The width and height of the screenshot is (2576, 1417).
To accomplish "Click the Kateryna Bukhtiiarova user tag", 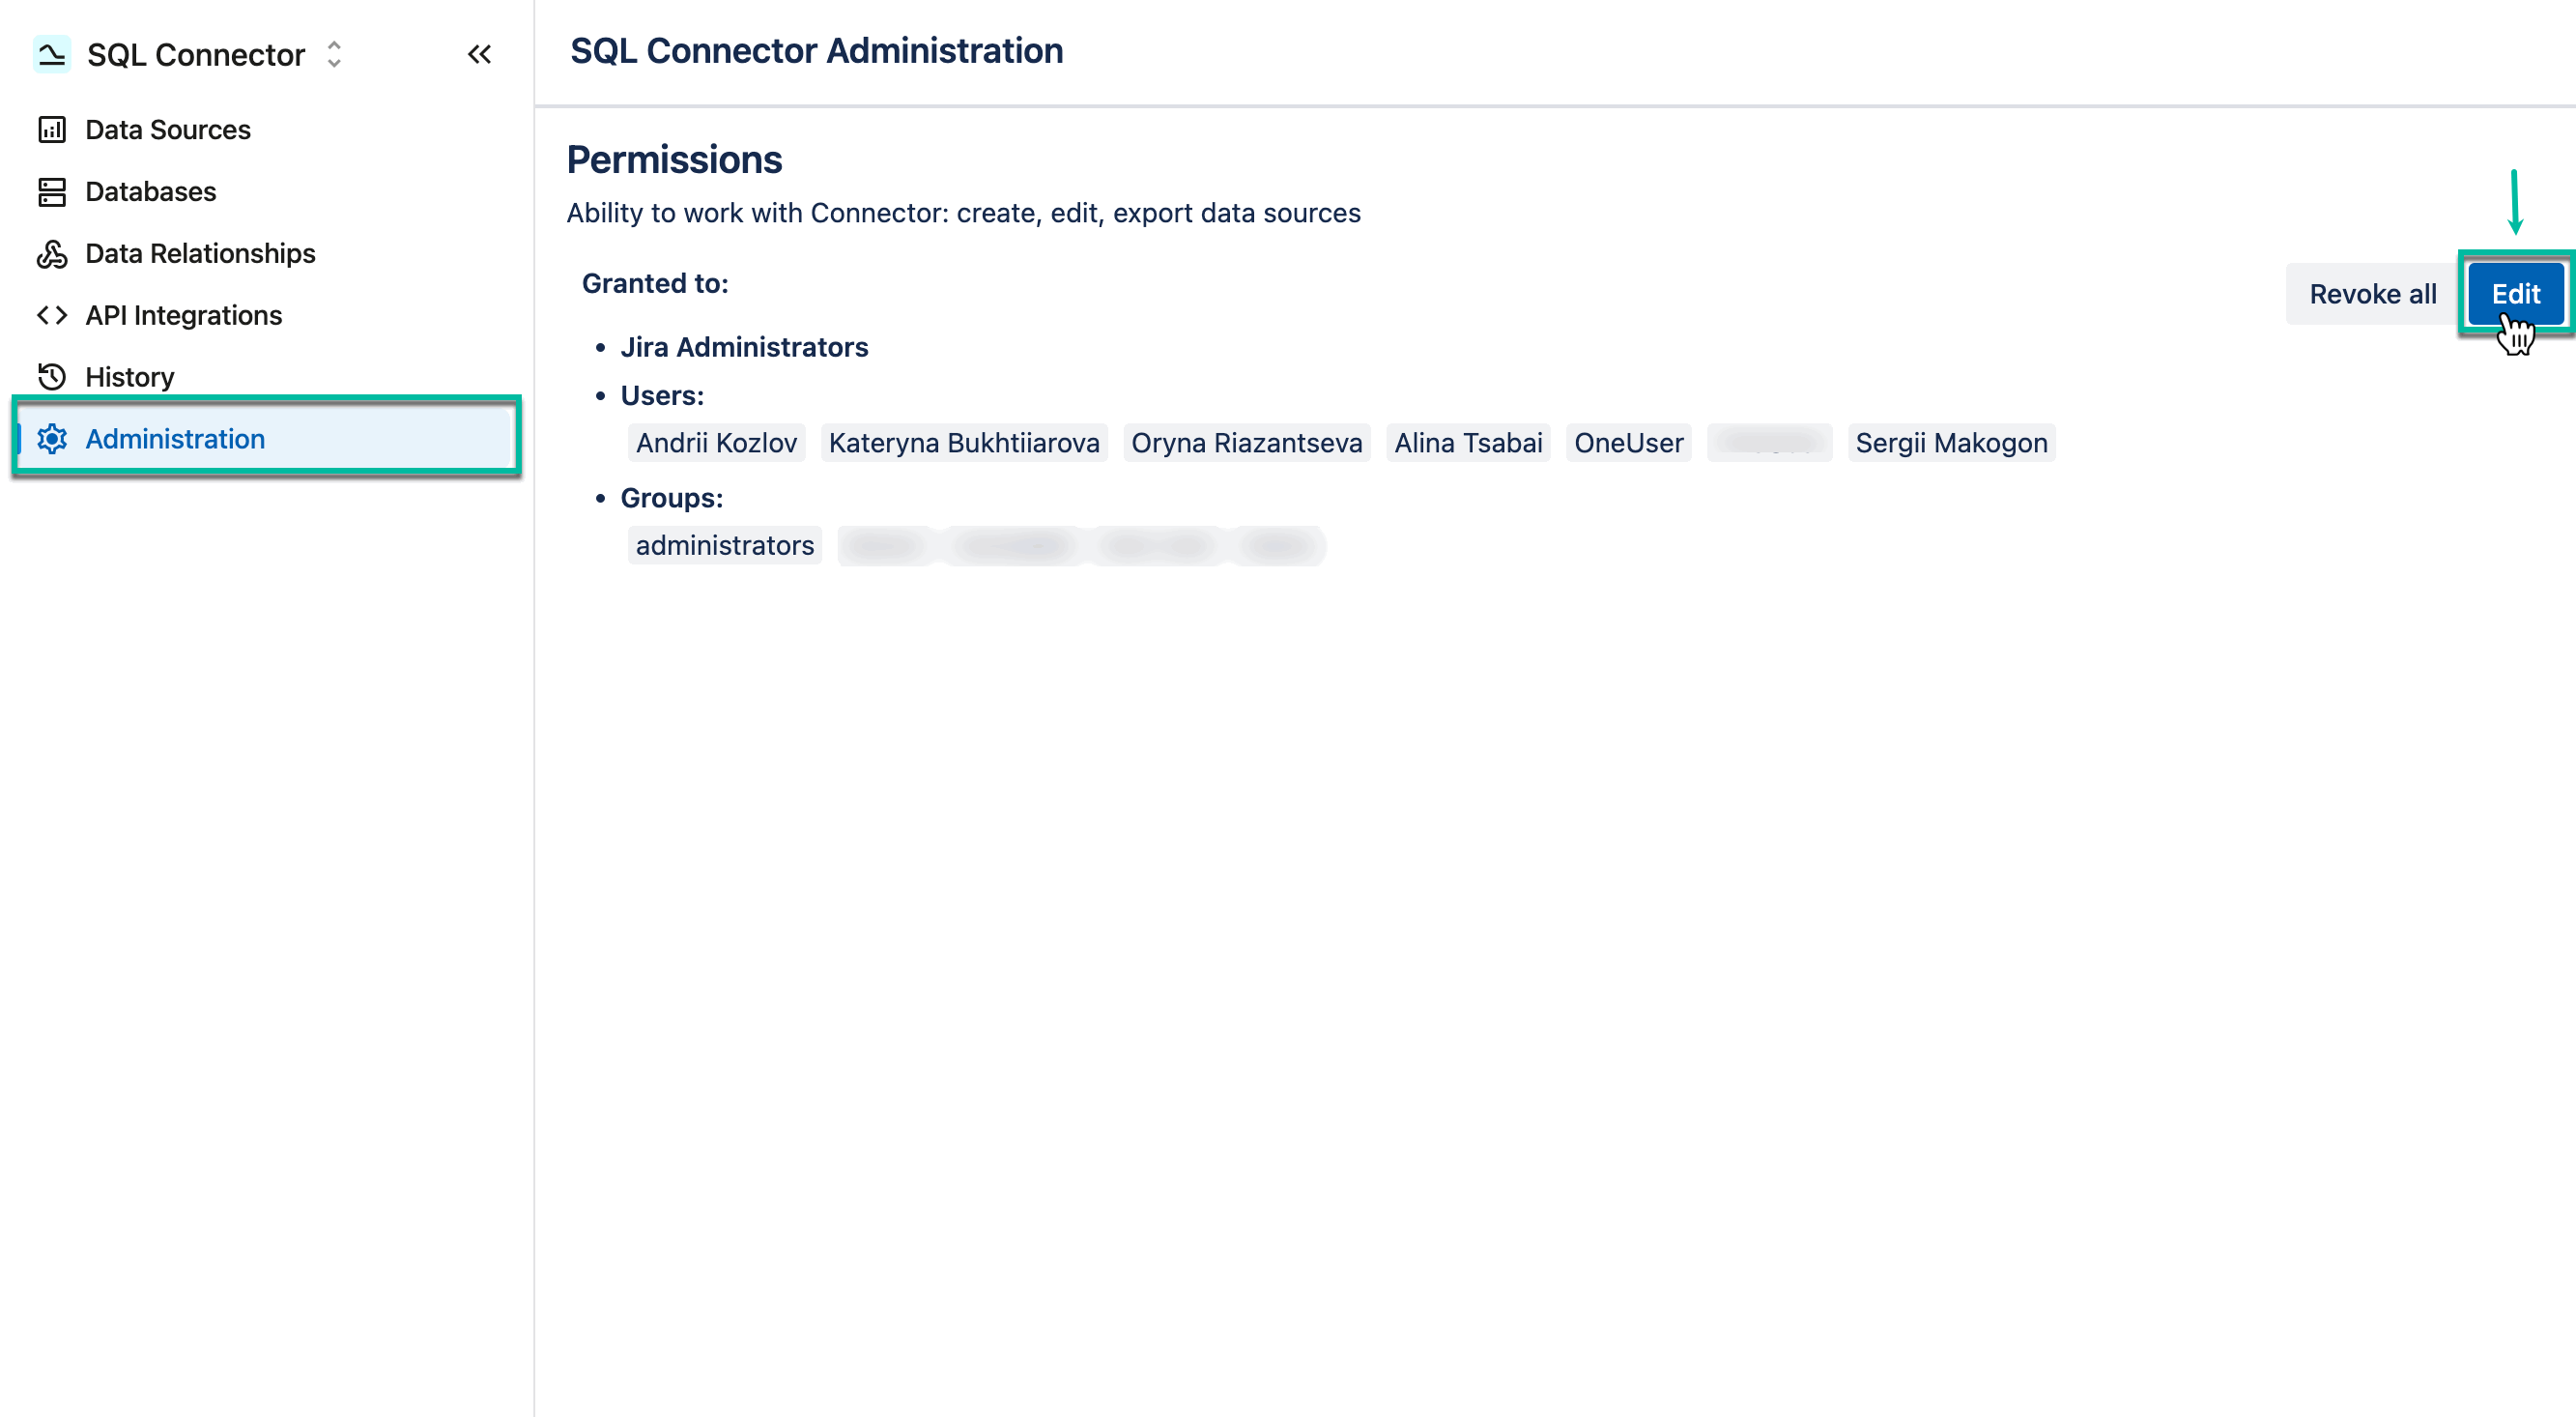I will pos(964,442).
